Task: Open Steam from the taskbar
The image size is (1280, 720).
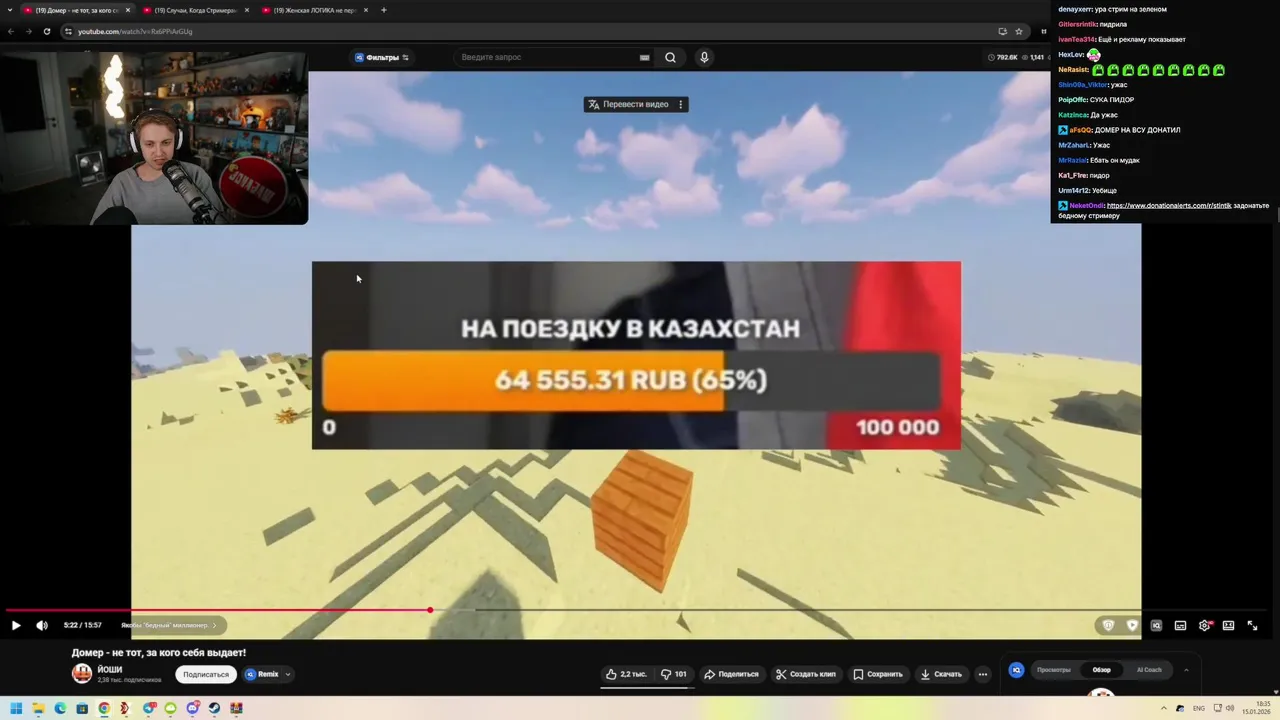Action: (x=214, y=708)
